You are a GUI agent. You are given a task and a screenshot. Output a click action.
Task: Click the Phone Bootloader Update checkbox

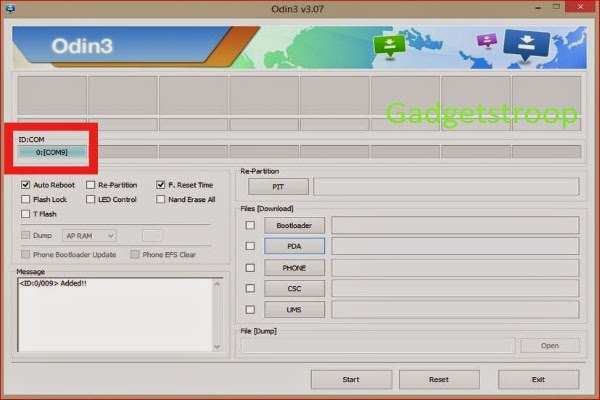(x=25, y=255)
